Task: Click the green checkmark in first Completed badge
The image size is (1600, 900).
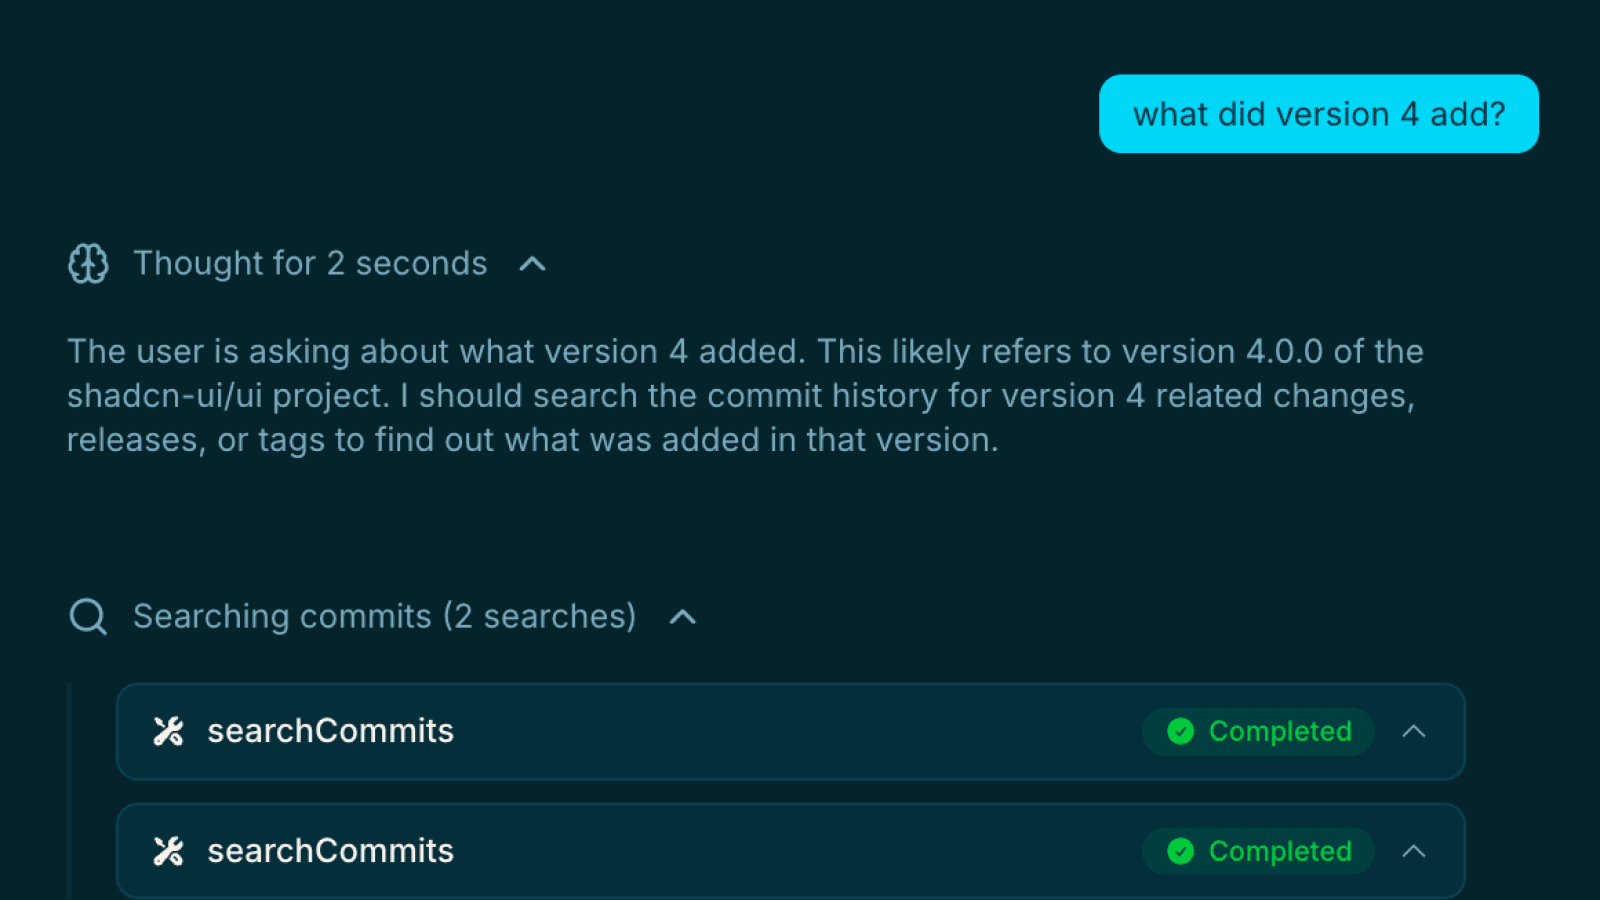Action: (1181, 731)
